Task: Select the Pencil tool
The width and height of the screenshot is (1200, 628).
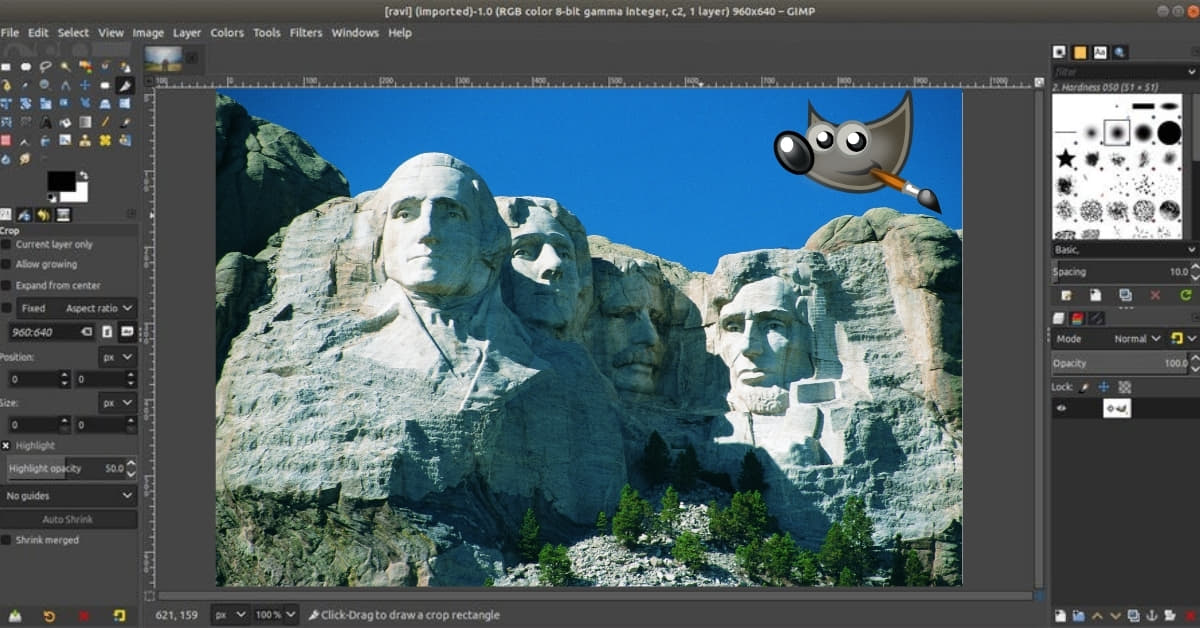Action: (105, 122)
